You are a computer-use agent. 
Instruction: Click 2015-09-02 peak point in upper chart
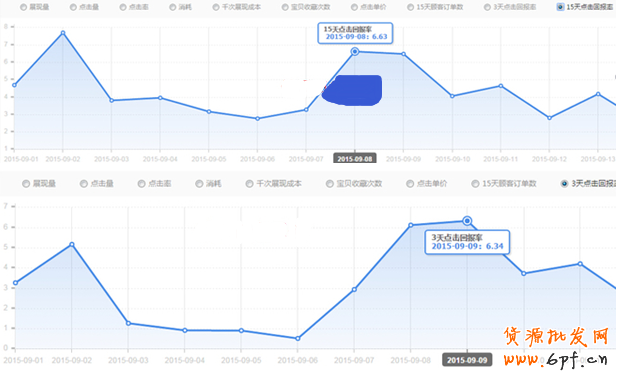[x=63, y=33]
